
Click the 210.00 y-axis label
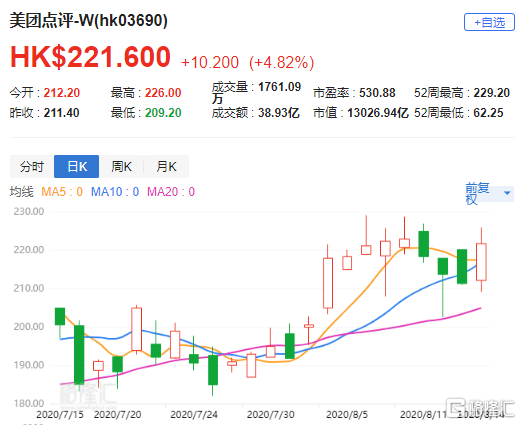[x=29, y=288]
